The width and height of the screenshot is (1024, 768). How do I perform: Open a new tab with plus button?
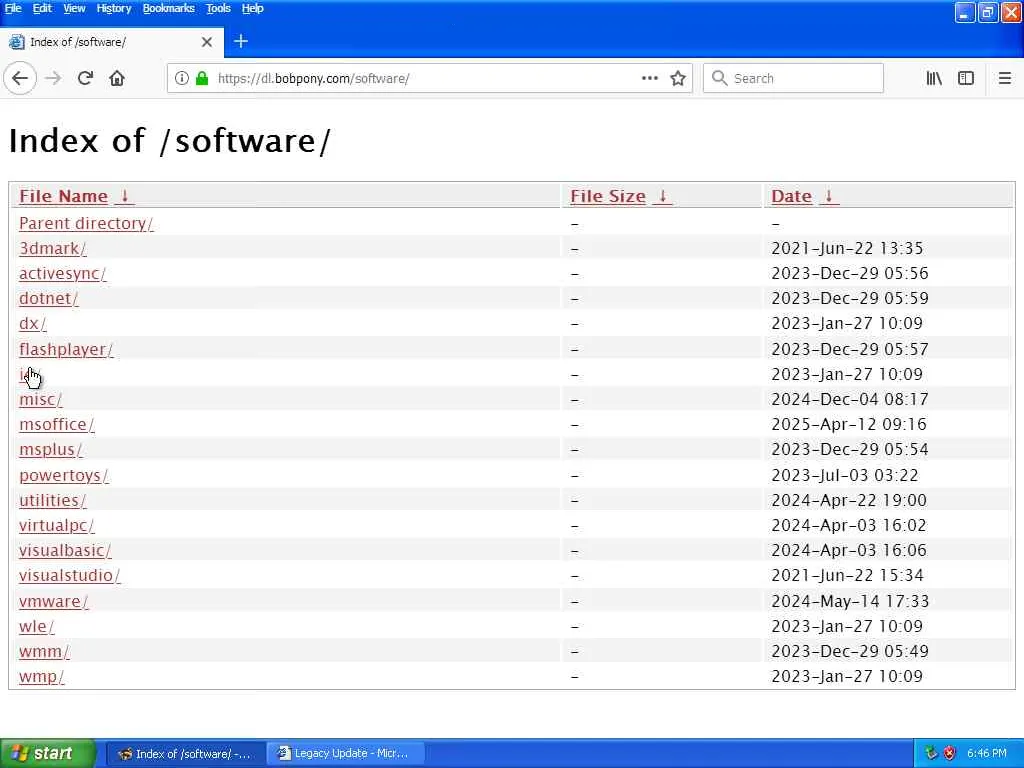click(240, 41)
